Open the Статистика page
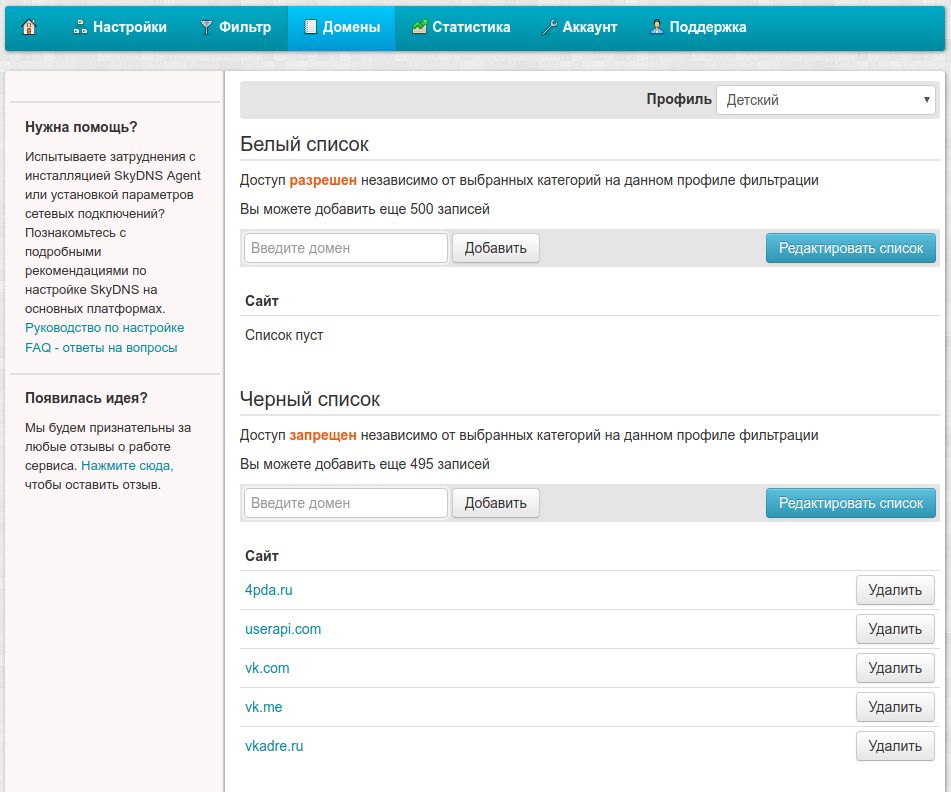Viewport: 951px width, 792px height. pos(461,27)
